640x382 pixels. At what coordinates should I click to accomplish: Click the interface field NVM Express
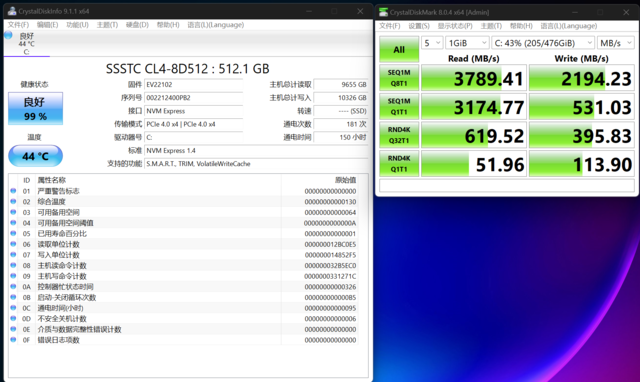pos(193,111)
